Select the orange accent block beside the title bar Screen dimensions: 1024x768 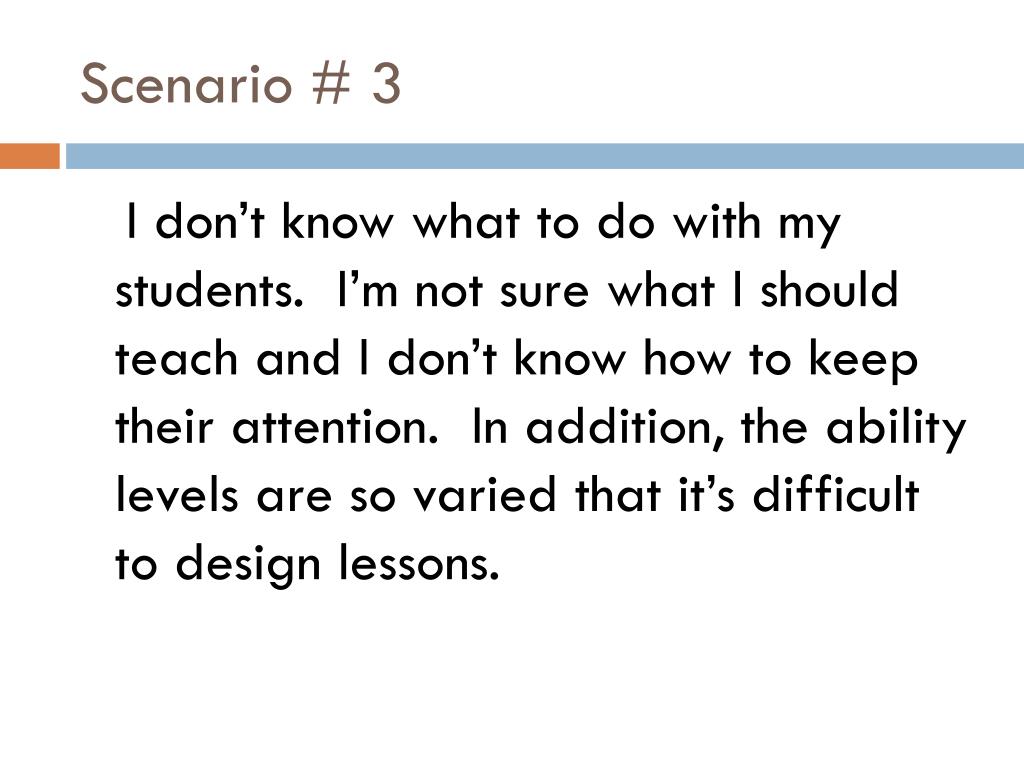(x=29, y=156)
